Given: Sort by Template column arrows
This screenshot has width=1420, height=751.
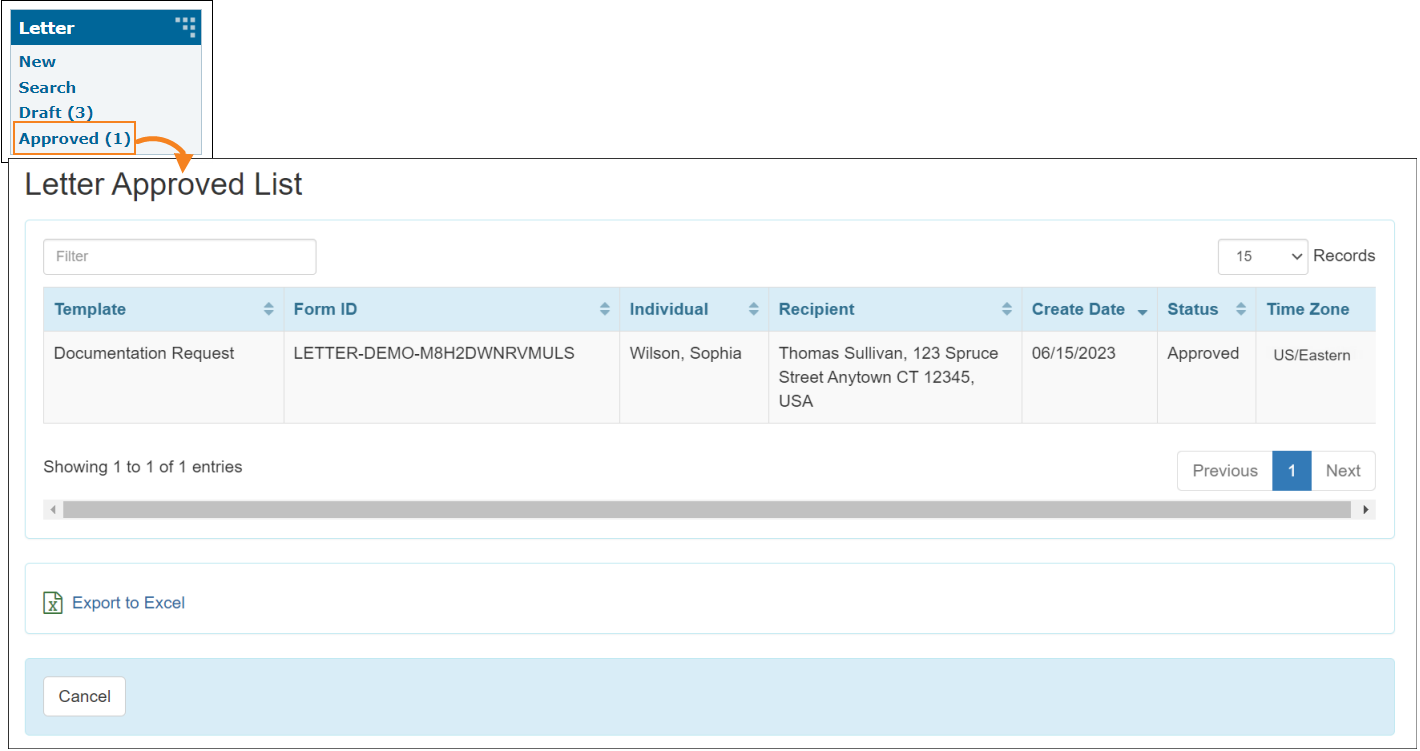Looking at the screenshot, I should [268, 310].
